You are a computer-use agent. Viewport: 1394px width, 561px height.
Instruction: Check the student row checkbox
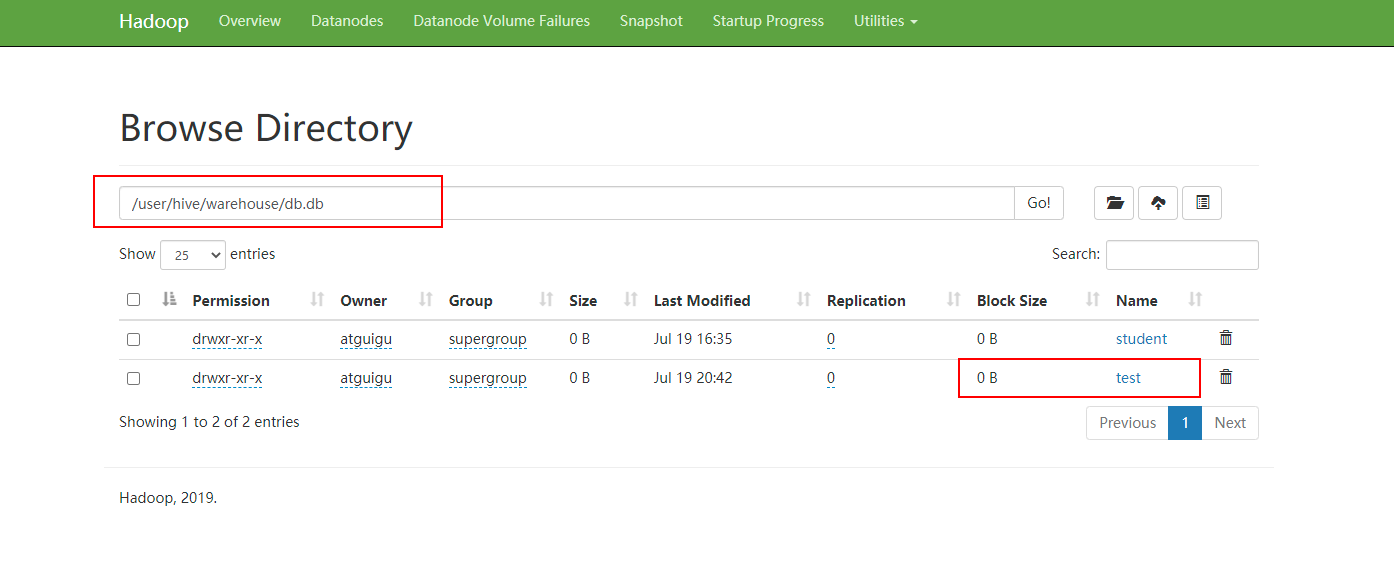[134, 339]
